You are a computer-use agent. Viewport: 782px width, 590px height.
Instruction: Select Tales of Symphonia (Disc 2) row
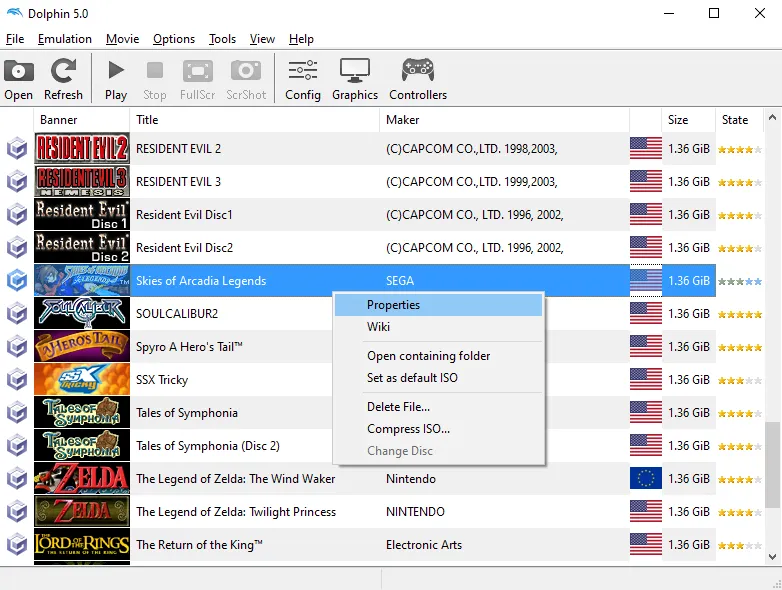pos(207,446)
